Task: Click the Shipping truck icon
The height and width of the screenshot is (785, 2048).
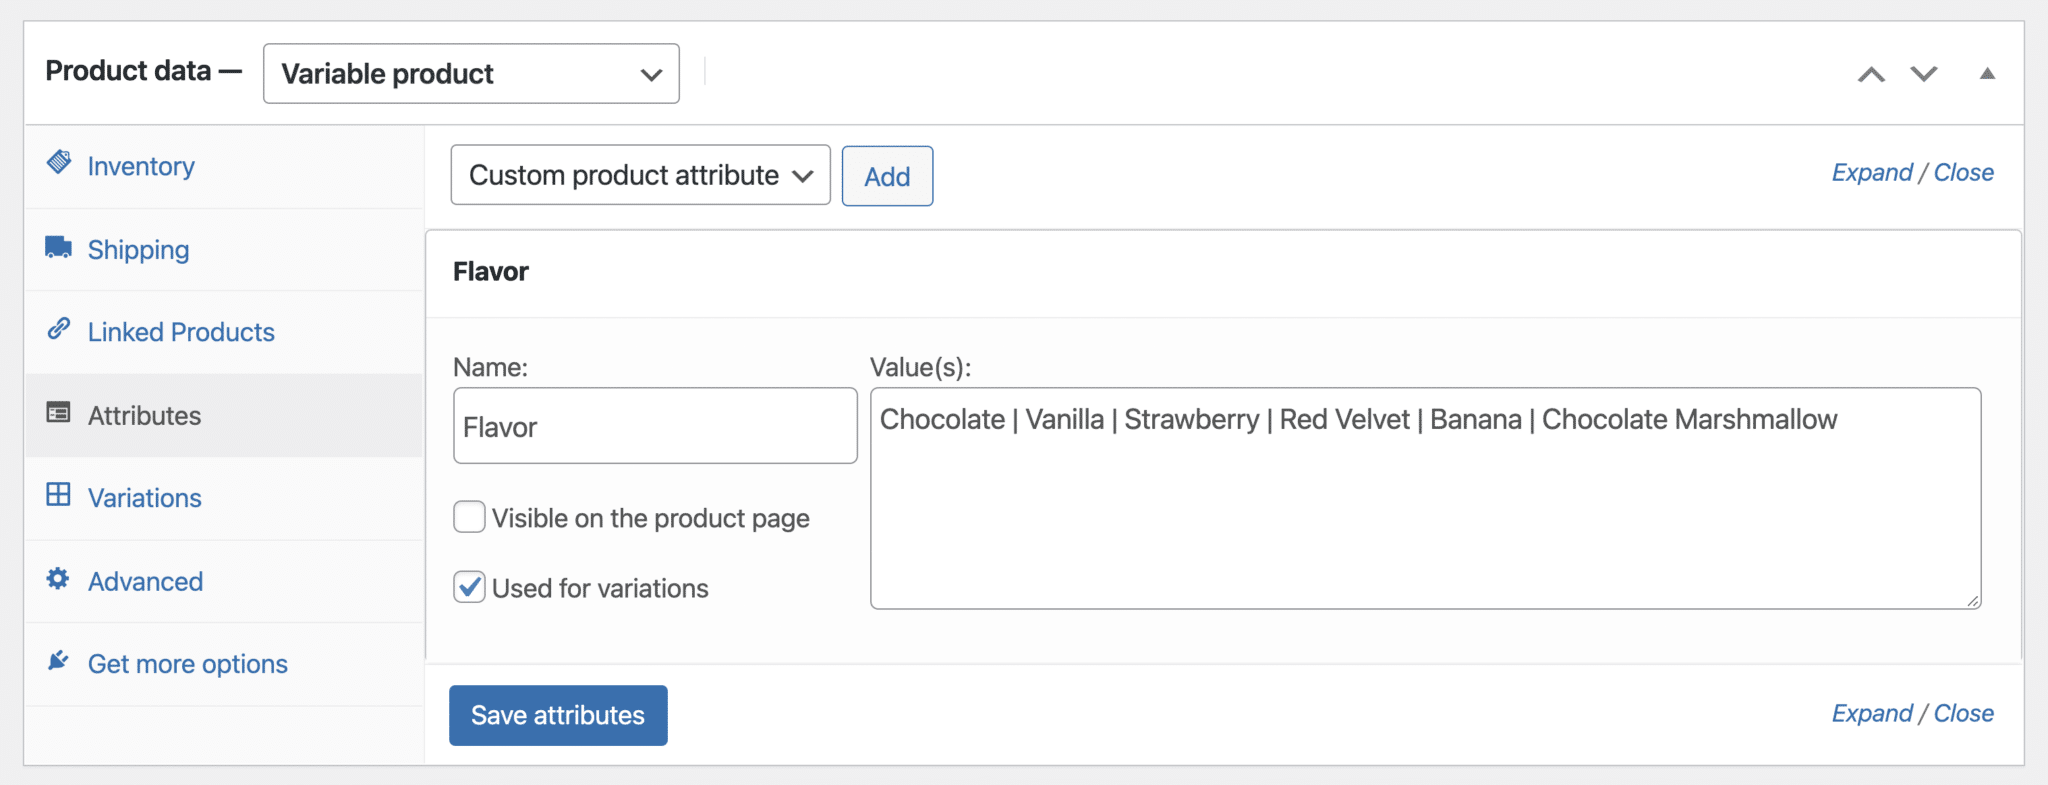Action: pyautogui.click(x=58, y=247)
